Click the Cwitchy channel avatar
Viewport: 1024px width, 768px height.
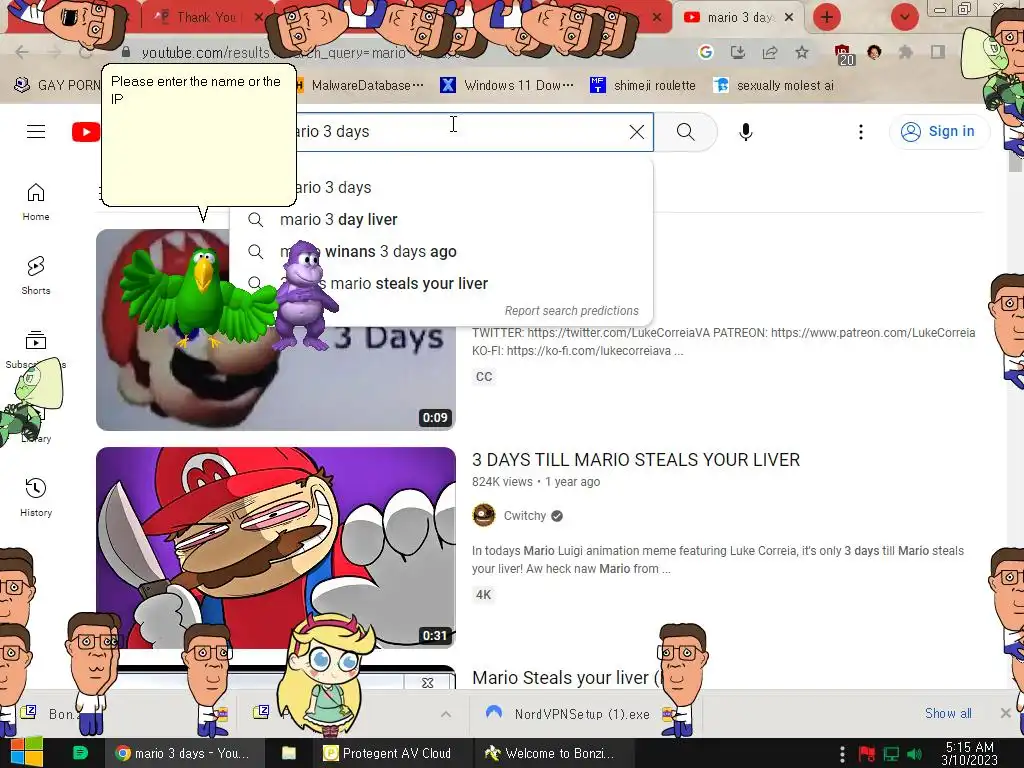click(x=484, y=515)
